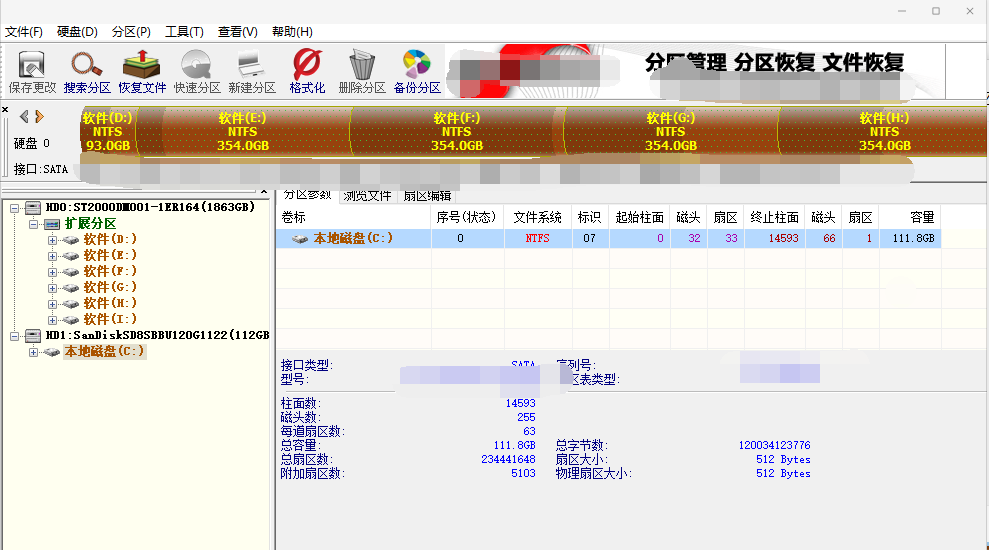Image resolution: width=989 pixels, height=550 pixels.
Task: Click drive icon next to 软件(G:) in tree
Action: pyautogui.click(x=71, y=288)
